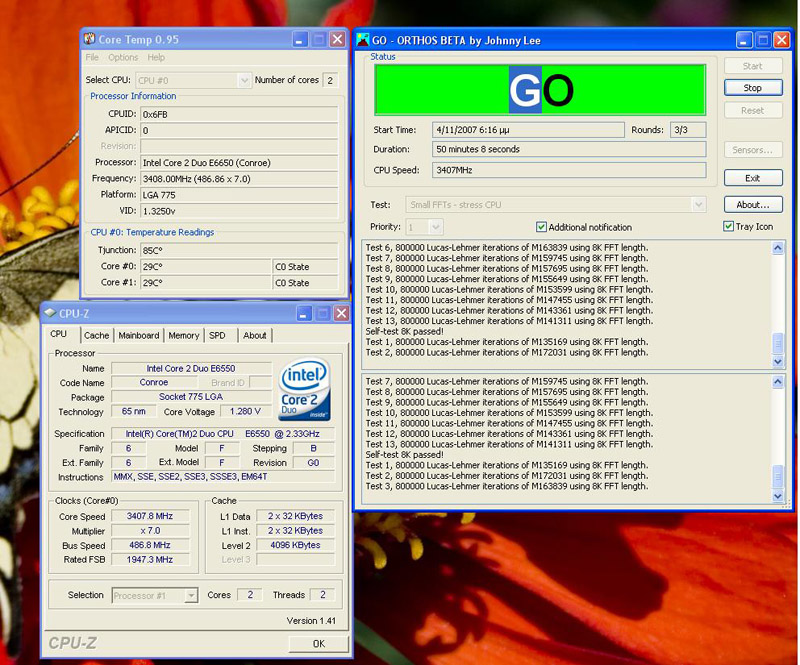Click the Tjunction value '85C°'
800x665 pixels.
(x=239, y=250)
